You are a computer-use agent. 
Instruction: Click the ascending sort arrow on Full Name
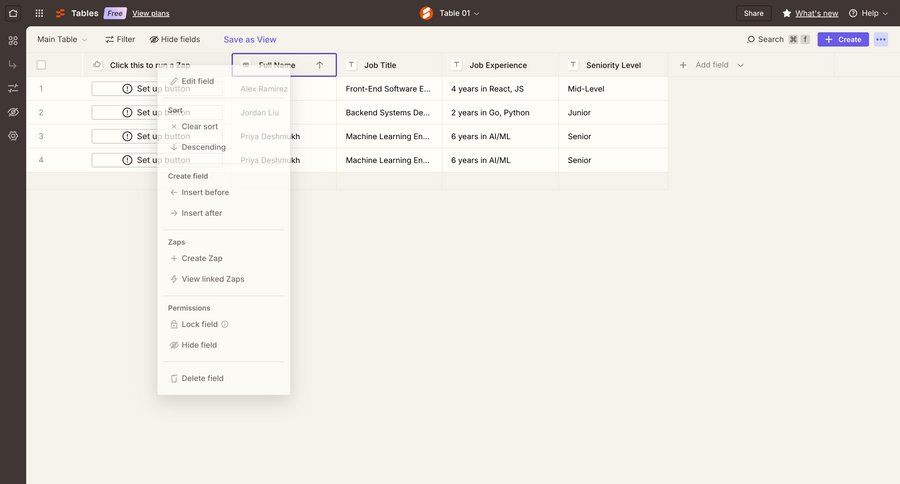tap(320, 65)
